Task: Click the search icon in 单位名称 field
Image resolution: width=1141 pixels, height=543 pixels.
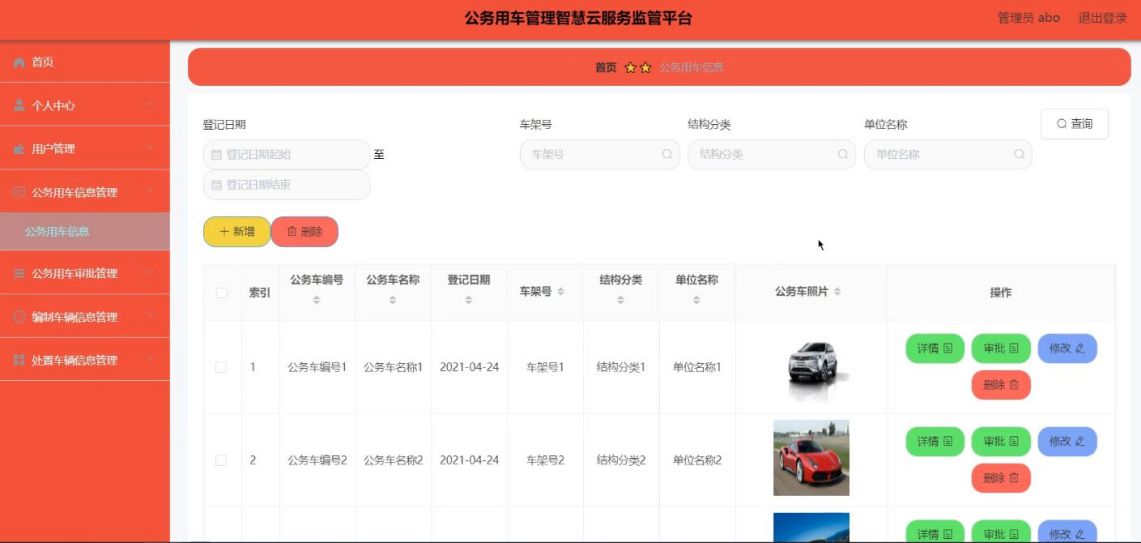Action: coord(1019,154)
